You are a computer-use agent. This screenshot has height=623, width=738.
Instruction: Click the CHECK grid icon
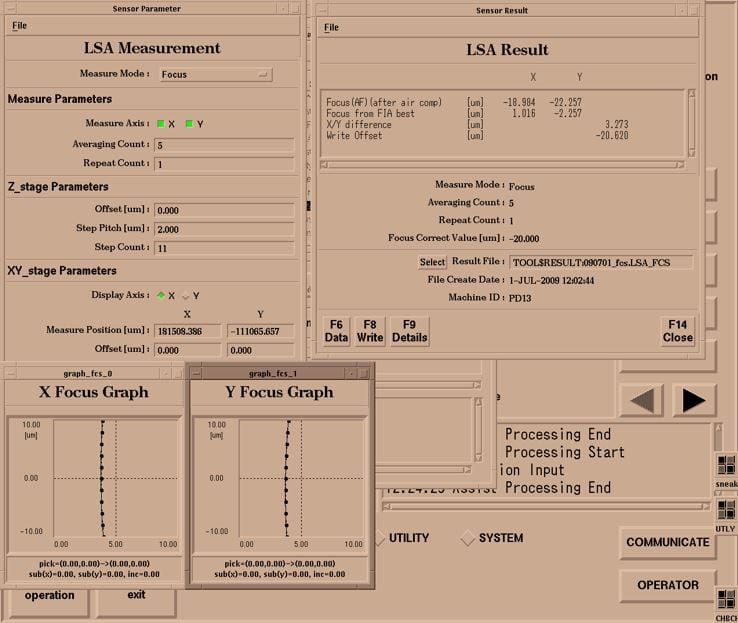pyautogui.click(x=726, y=599)
